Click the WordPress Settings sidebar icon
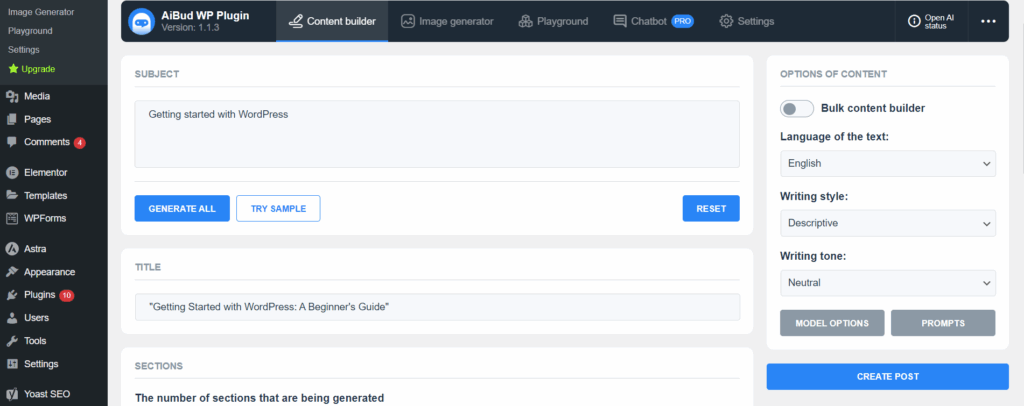Screen dimensions: 1024x406 (x=12, y=364)
